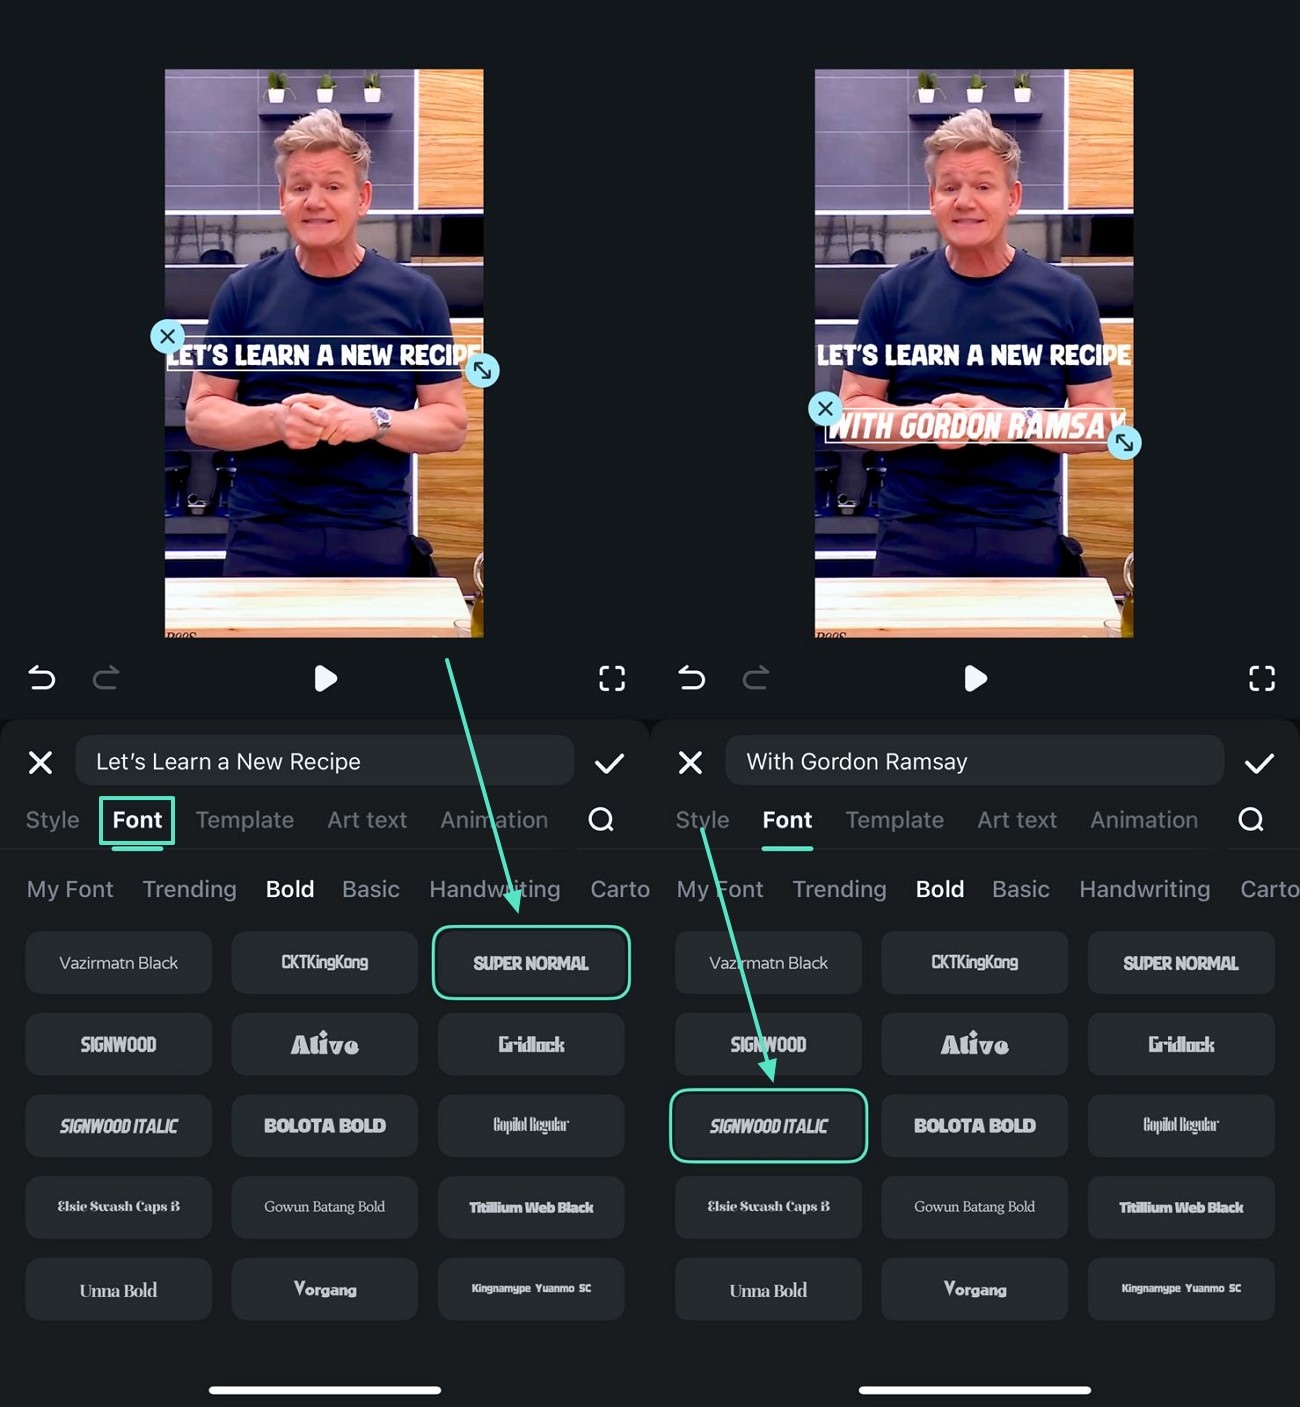Select Bold font category in left screen
This screenshot has height=1407, width=1300.
[x=290, y=889]
